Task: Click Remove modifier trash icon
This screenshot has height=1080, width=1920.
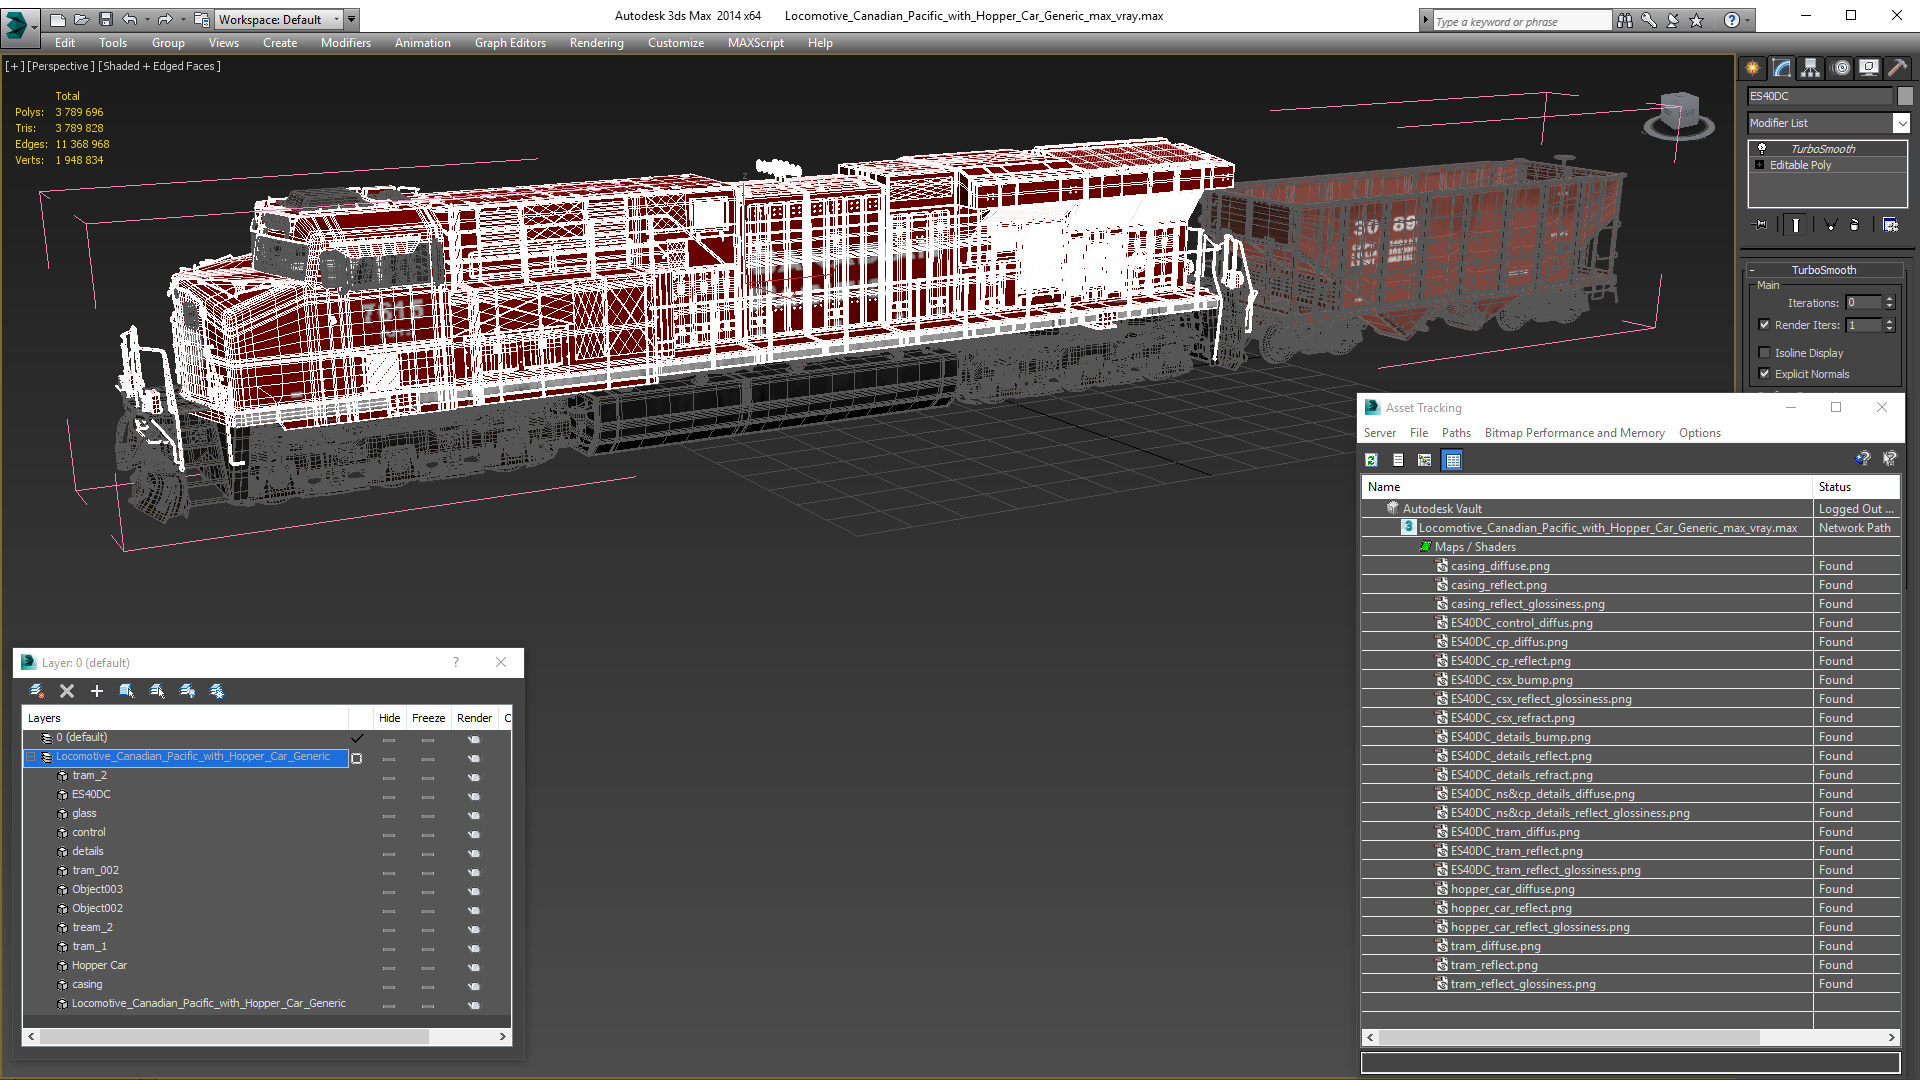Action: click(x=1854, y=225)
